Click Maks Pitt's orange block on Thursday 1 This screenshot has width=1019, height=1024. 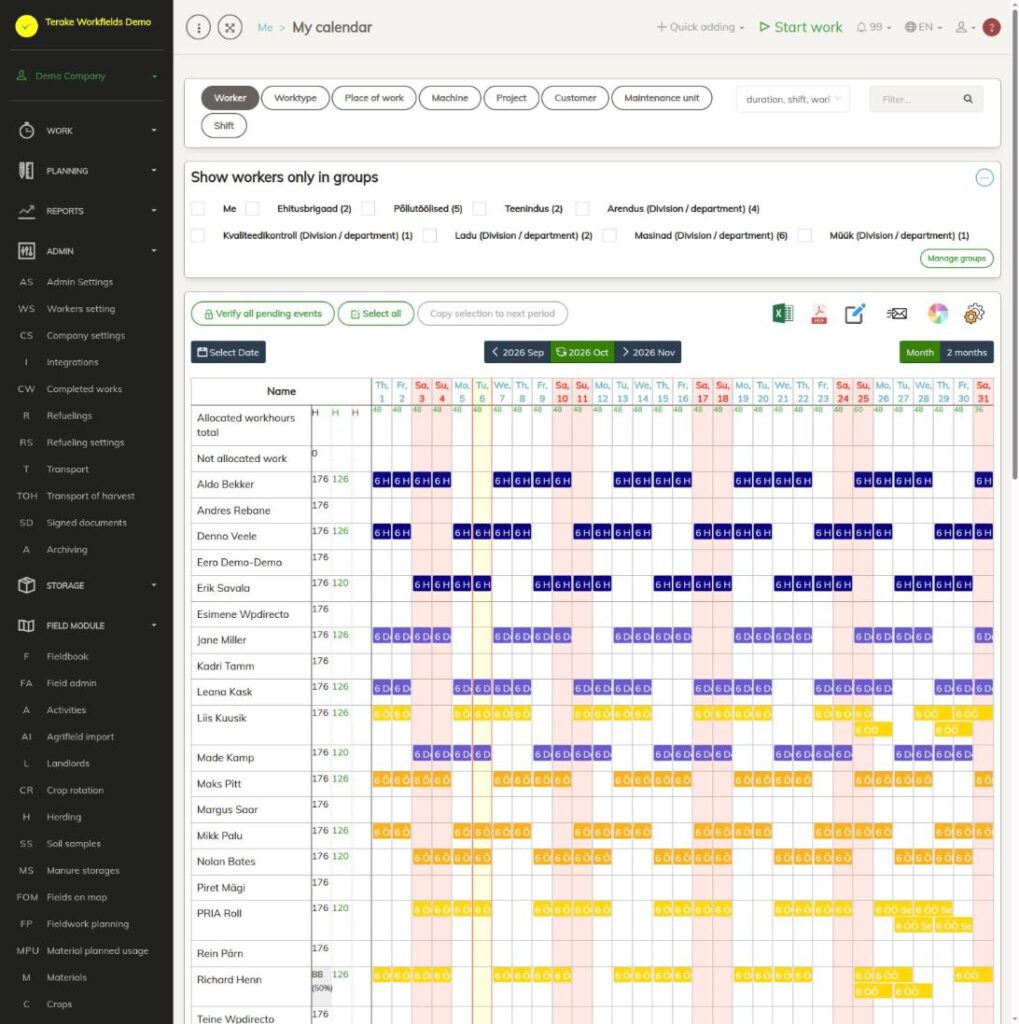click(x=382, y=780)
